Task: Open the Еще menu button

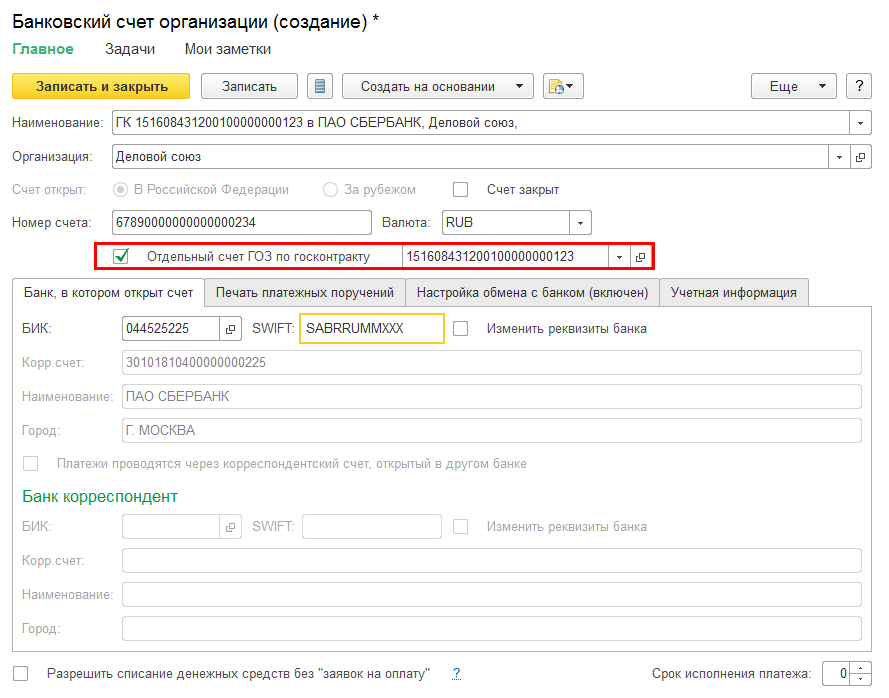Action: point(793,86)
